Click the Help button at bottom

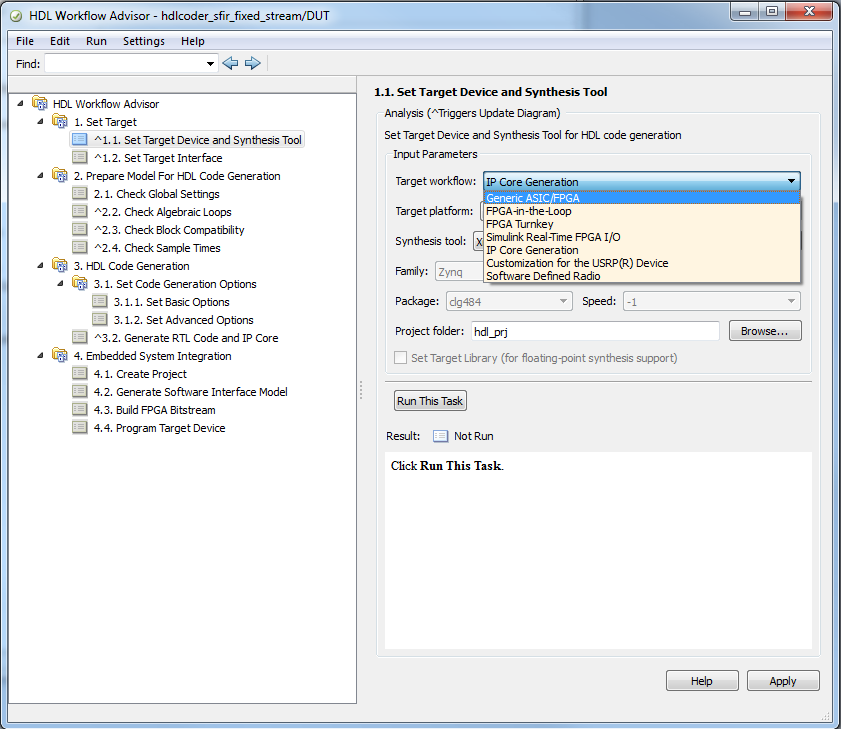(702, 681)
